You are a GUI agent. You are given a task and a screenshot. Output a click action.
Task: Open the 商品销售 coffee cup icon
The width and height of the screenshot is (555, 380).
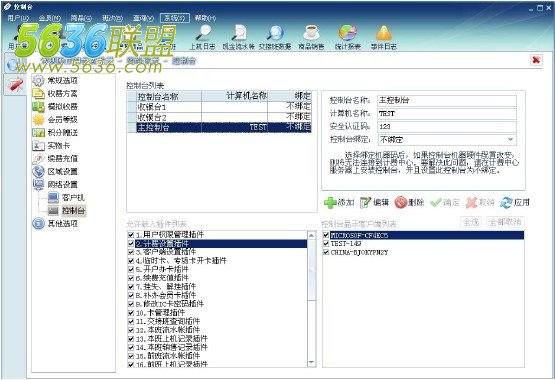point(311,37)
